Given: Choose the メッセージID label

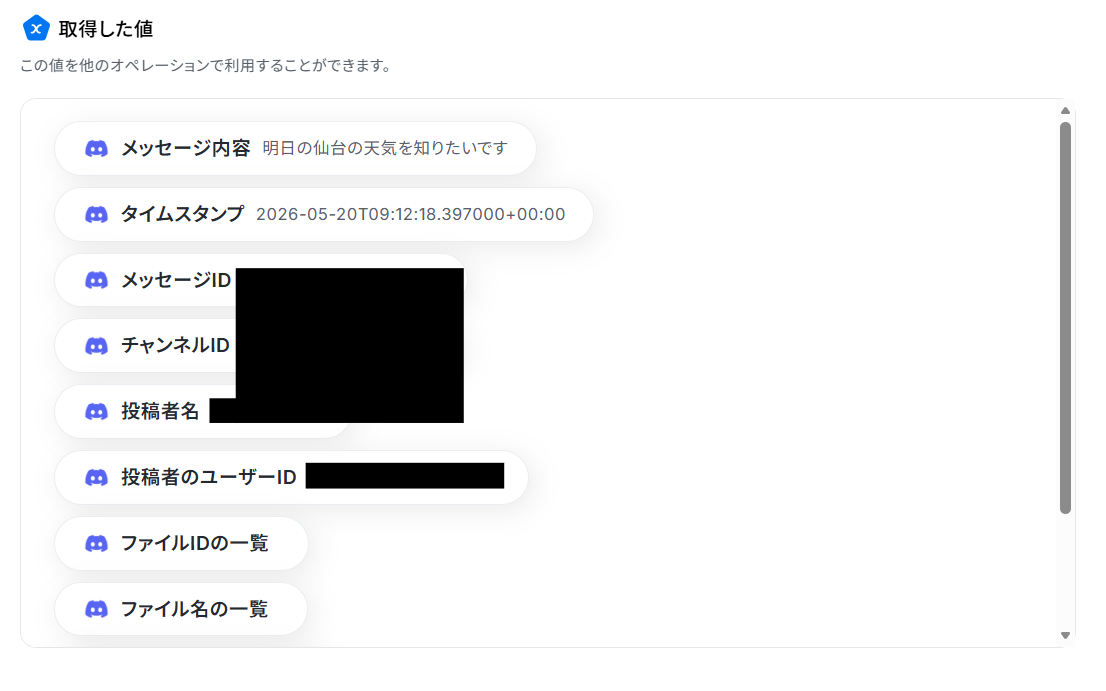Looking at the screenshot, I should click(x=176, y=281).
